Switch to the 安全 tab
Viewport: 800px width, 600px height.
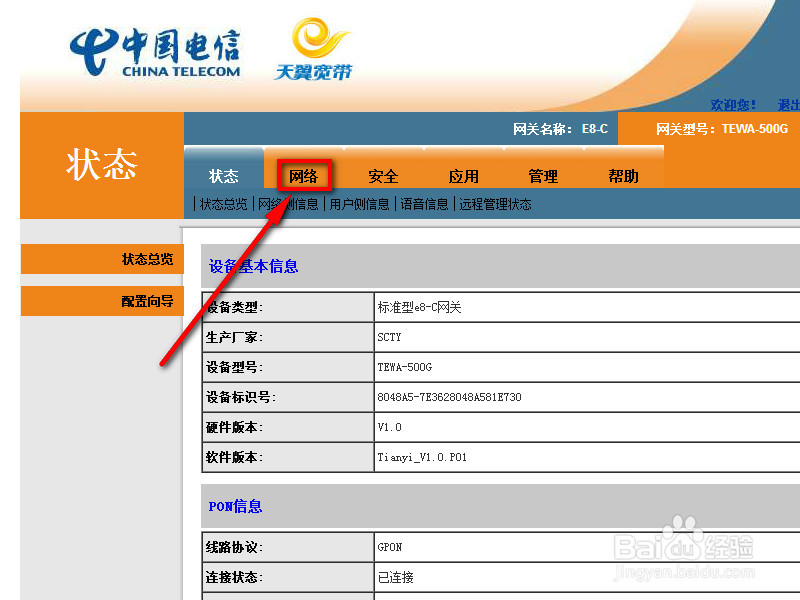click(383, 175)
